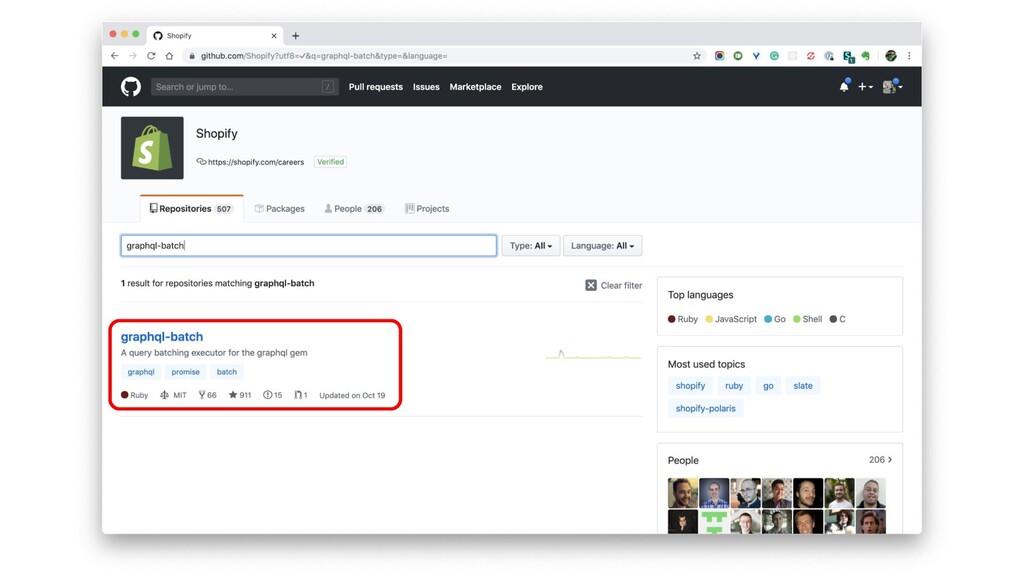This screenshot has width=1024, height=576.
Task: Open the user avatar menu in header
Action: tap(892, 86)
